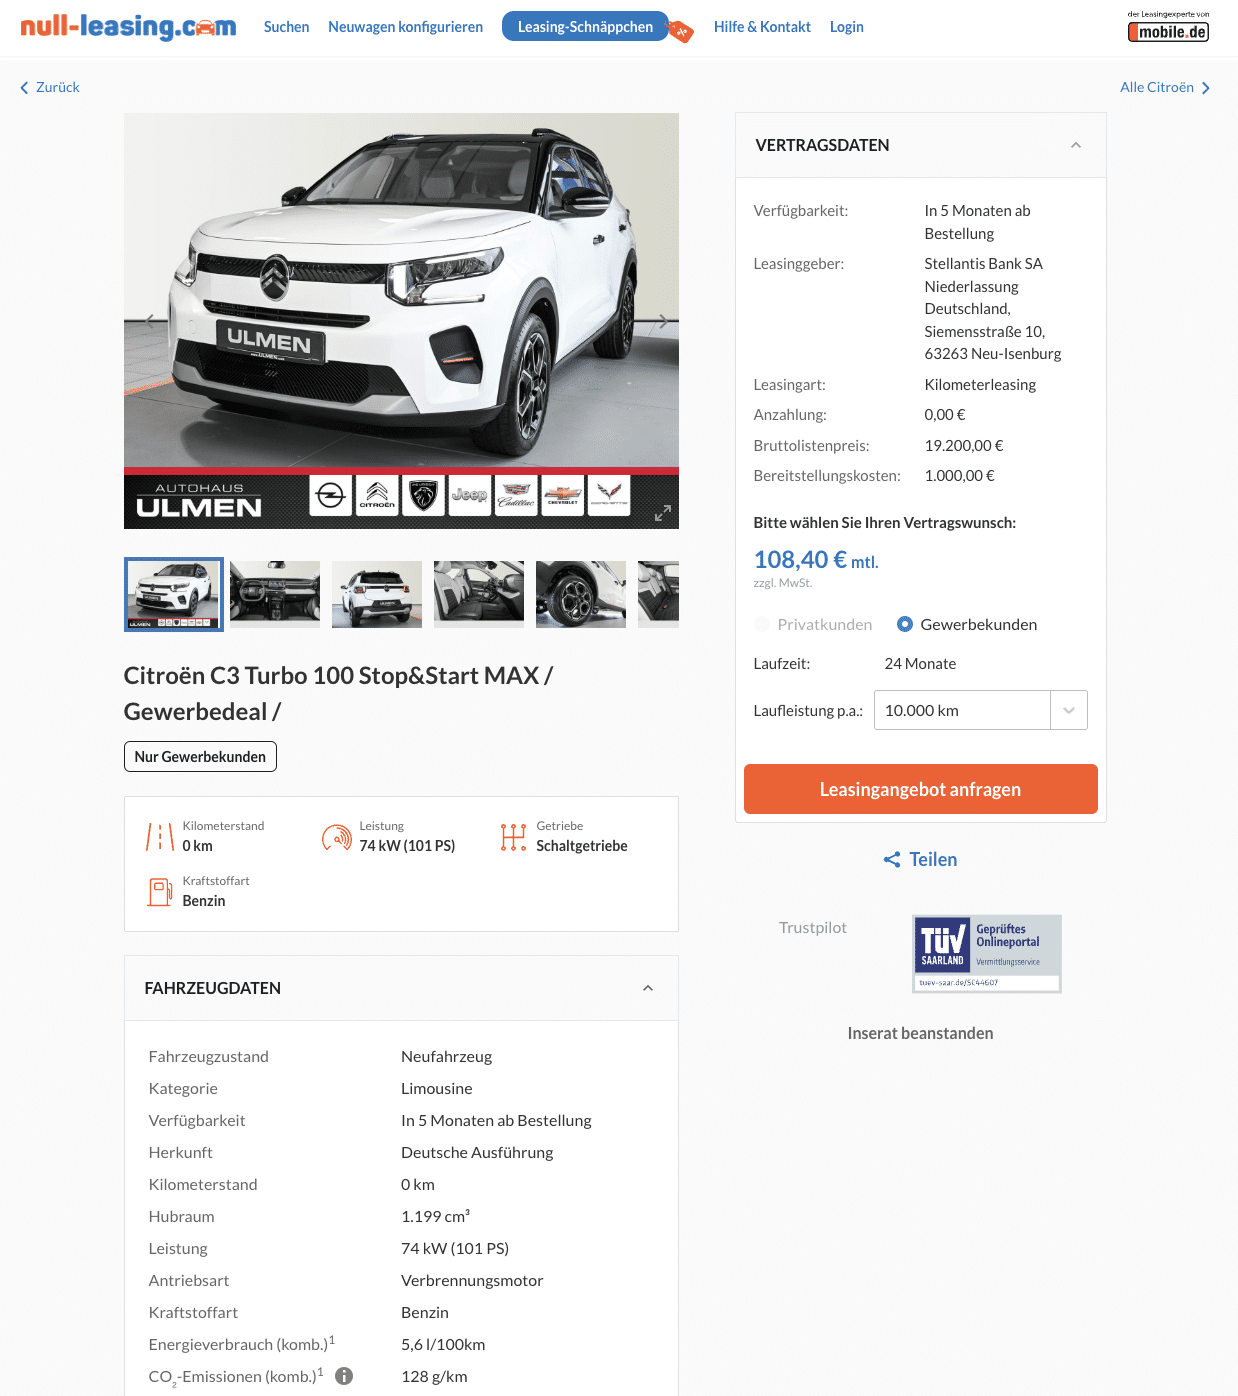Open the Alle Citroën link
Image resolution: width=1238 pixels, height=1396 pixels.
coord(1165,87)
